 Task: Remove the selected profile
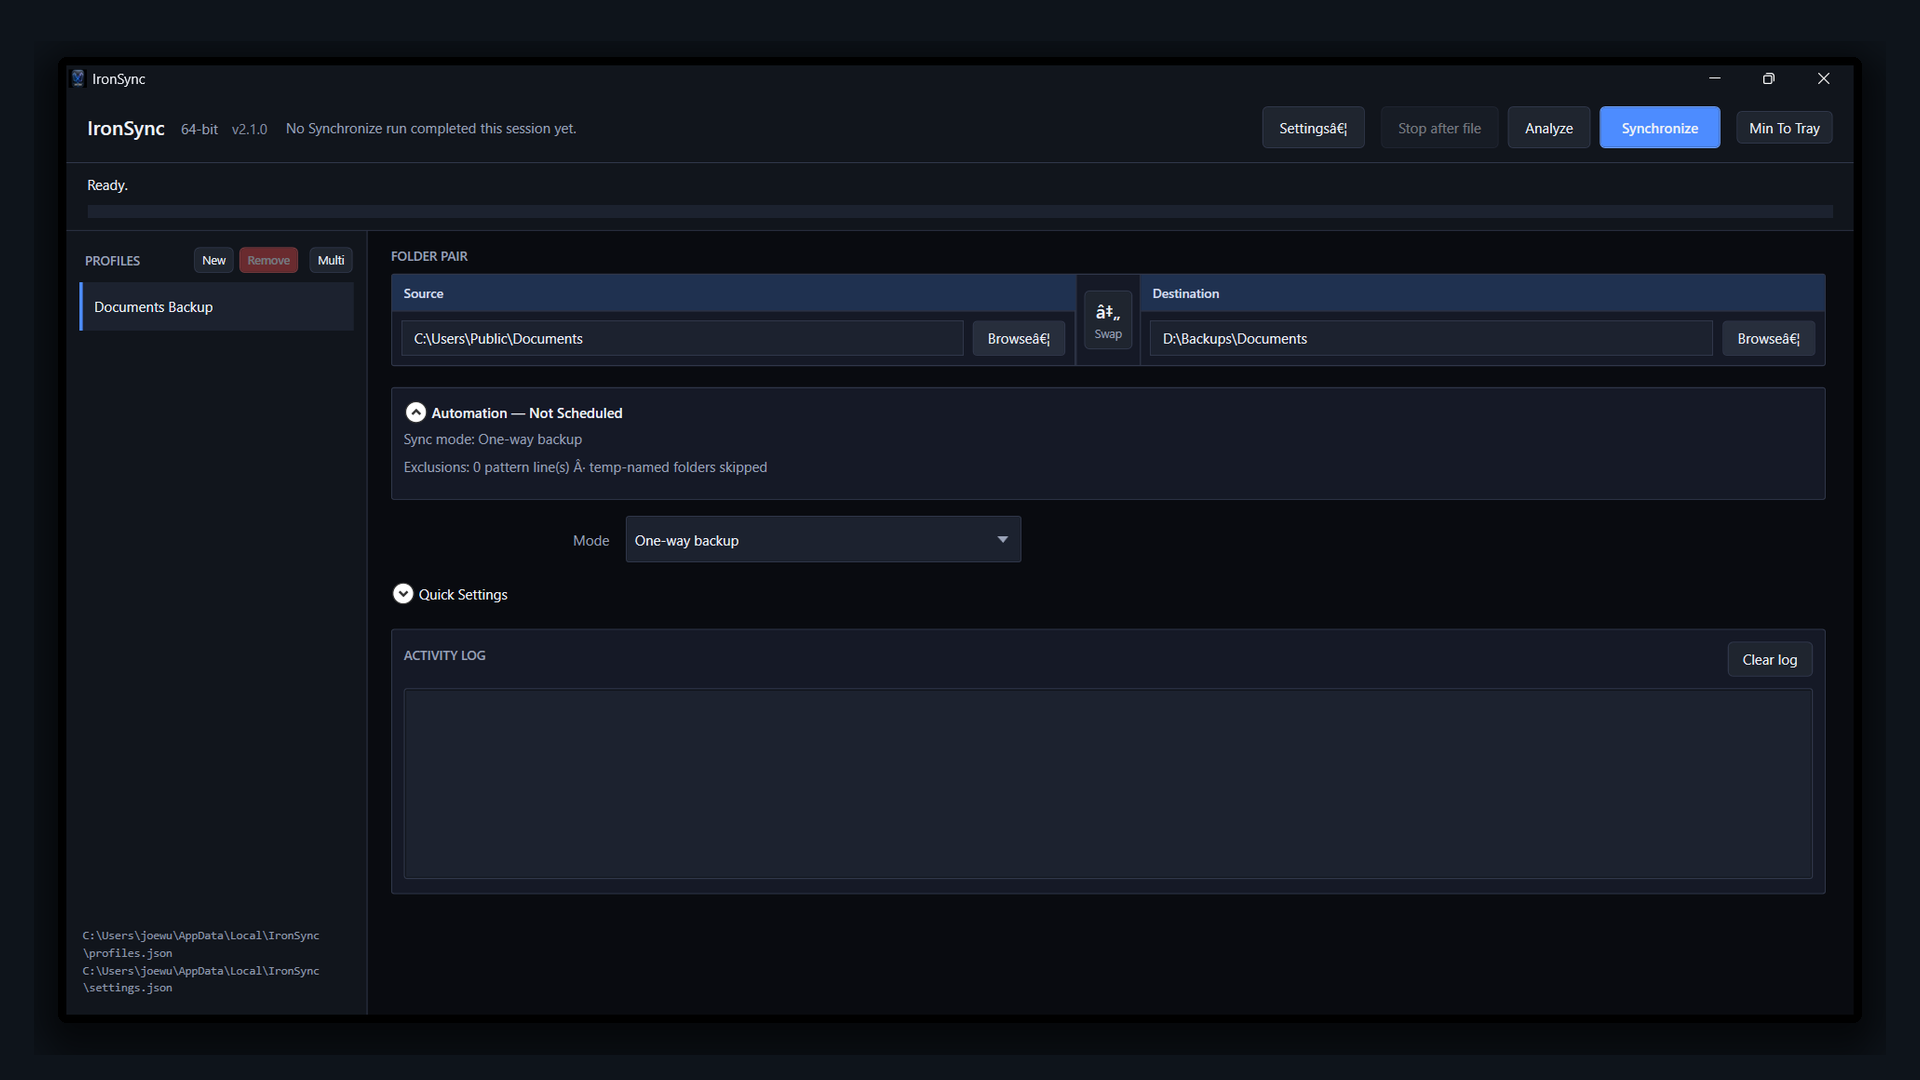[x=269, y=260]
